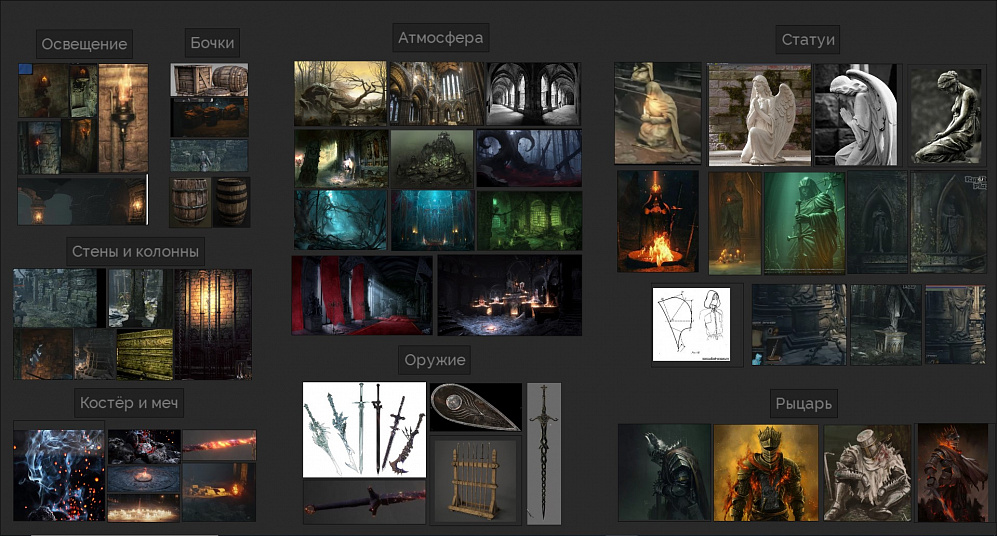The image size is (997, 536).
Task: Select the red fiery knight with flowing cape
Action: 952,472
